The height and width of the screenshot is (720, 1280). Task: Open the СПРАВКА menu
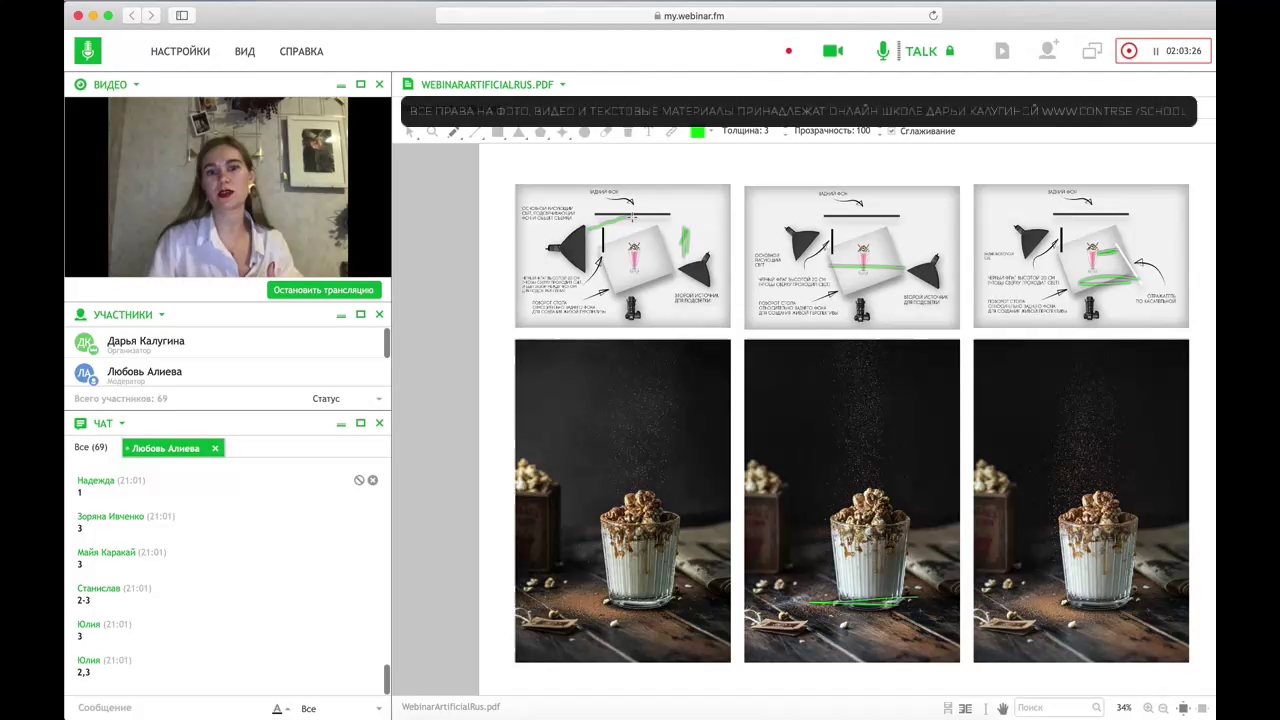tap(301, 51)
